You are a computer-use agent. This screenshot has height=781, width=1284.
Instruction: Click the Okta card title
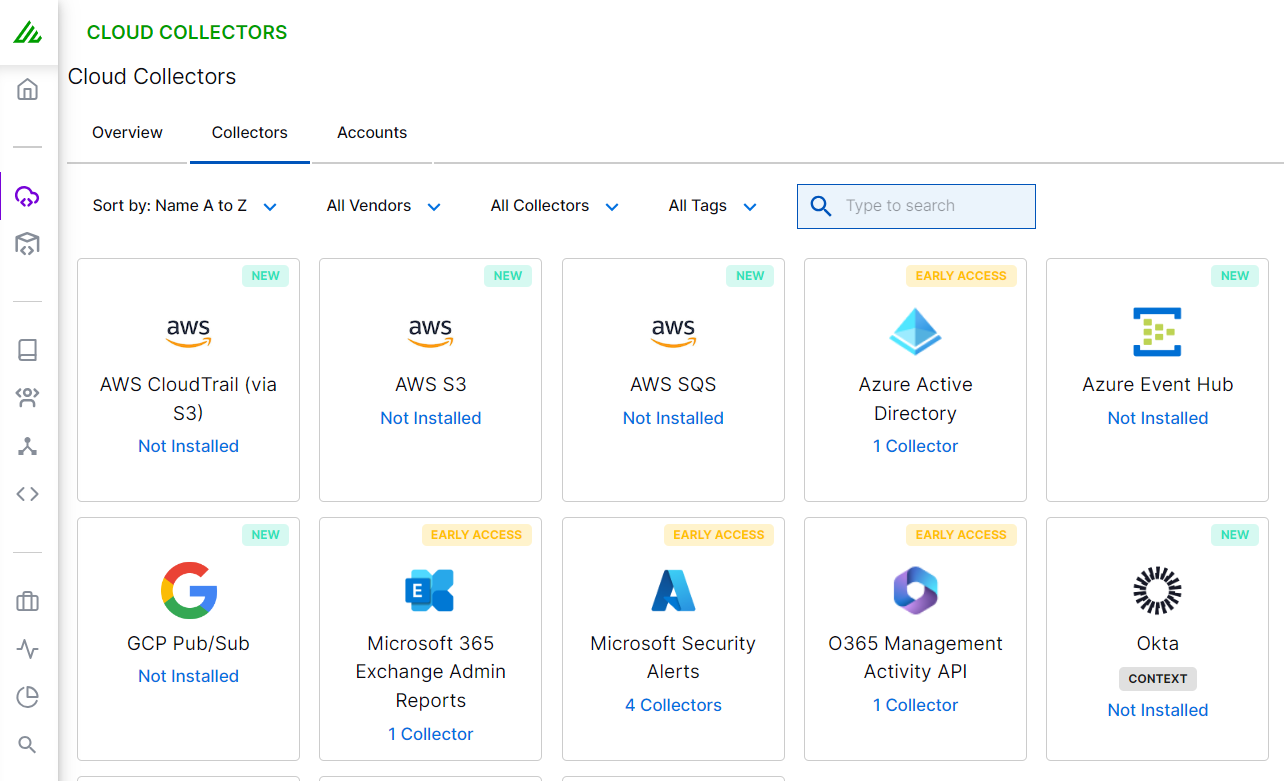coord(1157,643)
